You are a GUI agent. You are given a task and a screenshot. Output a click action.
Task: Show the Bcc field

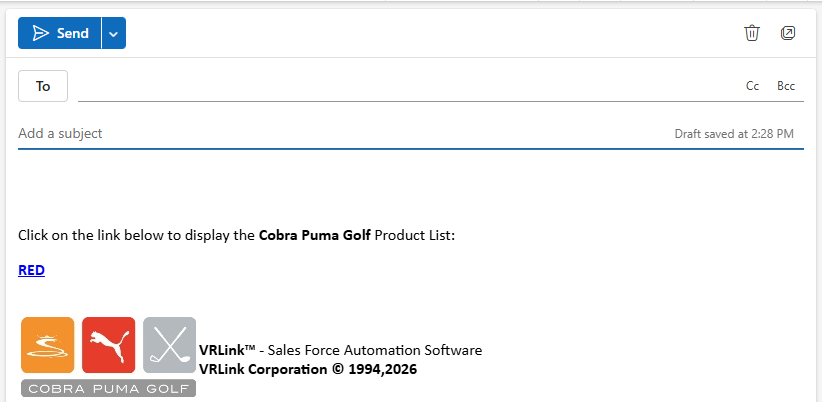pyautogui.click(x=786, y=86)
